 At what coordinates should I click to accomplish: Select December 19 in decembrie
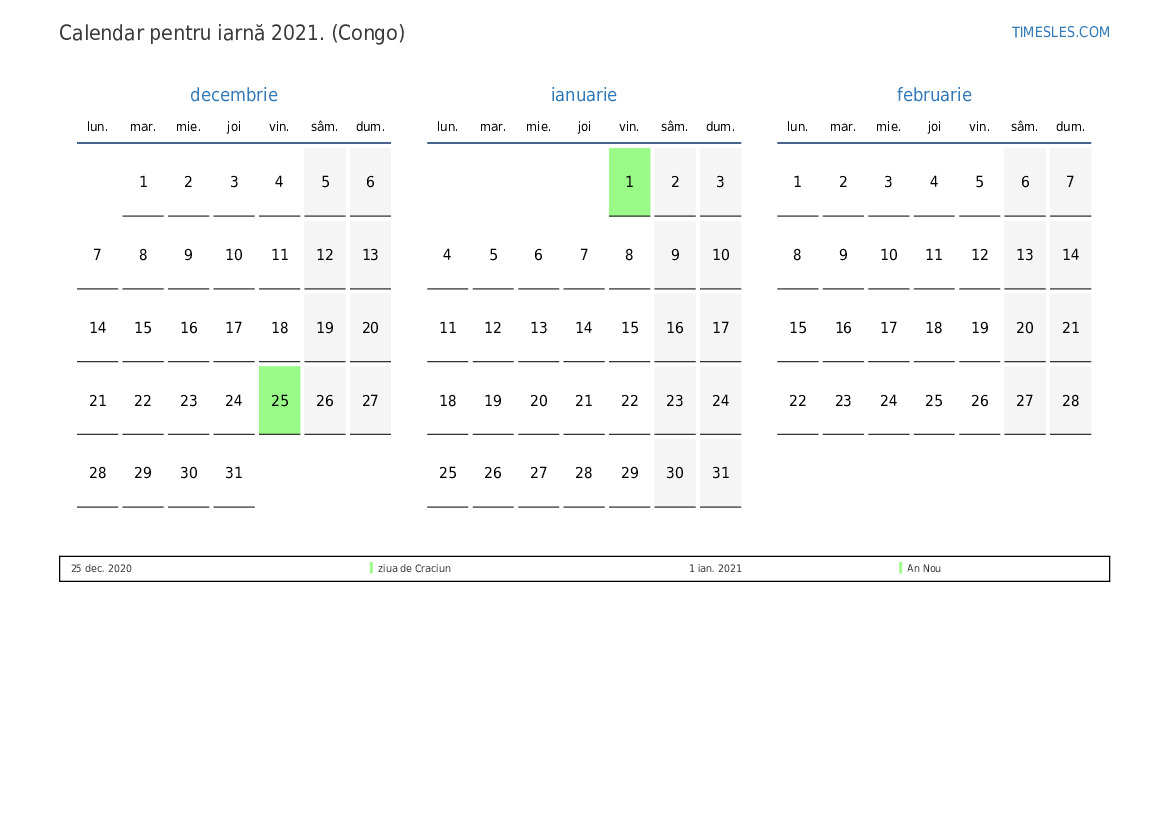(x=325, y=328)
